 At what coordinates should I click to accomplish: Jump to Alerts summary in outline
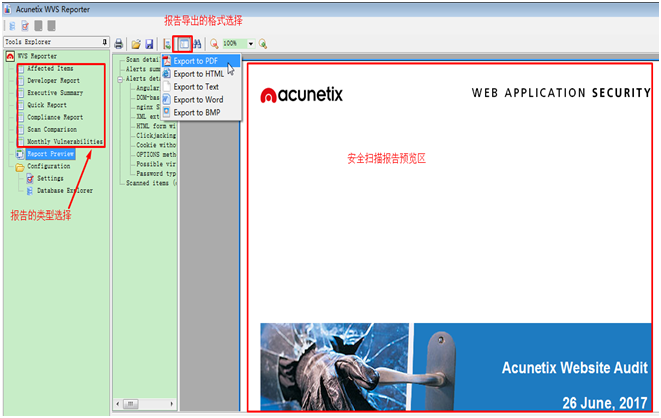coord(143,69)
